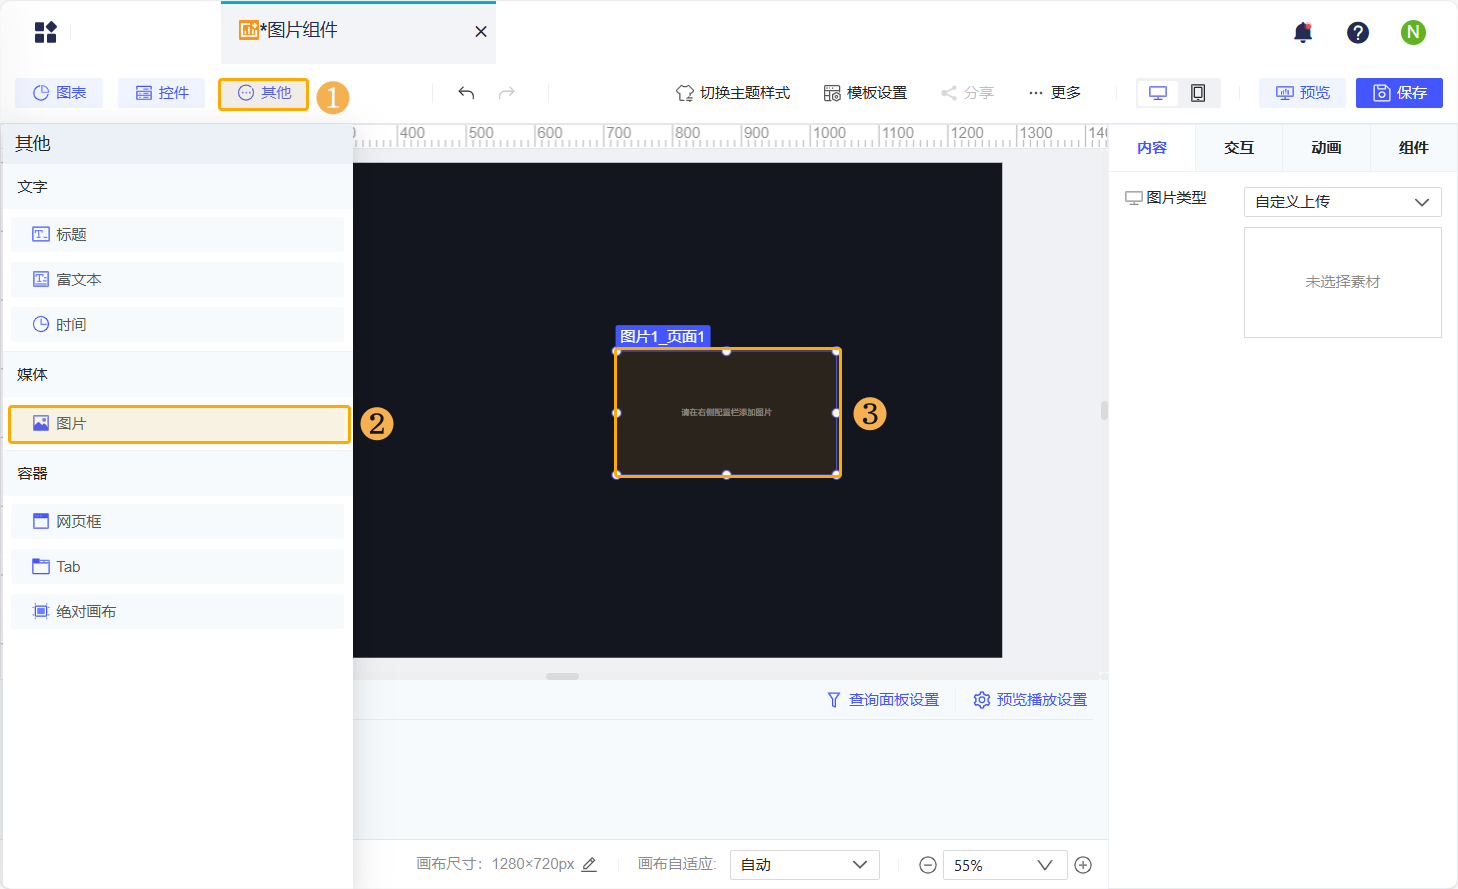
Task: Add a Tab container component
Action: [x=177, y=566]
